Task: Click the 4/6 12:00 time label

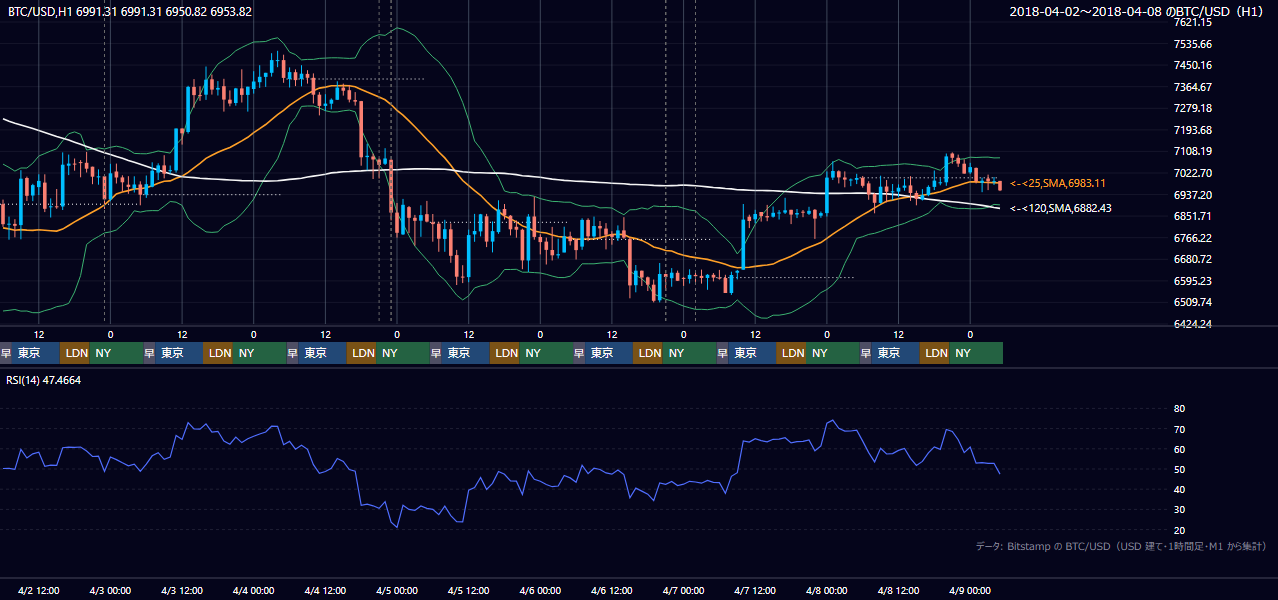Action: coord(612,590)
